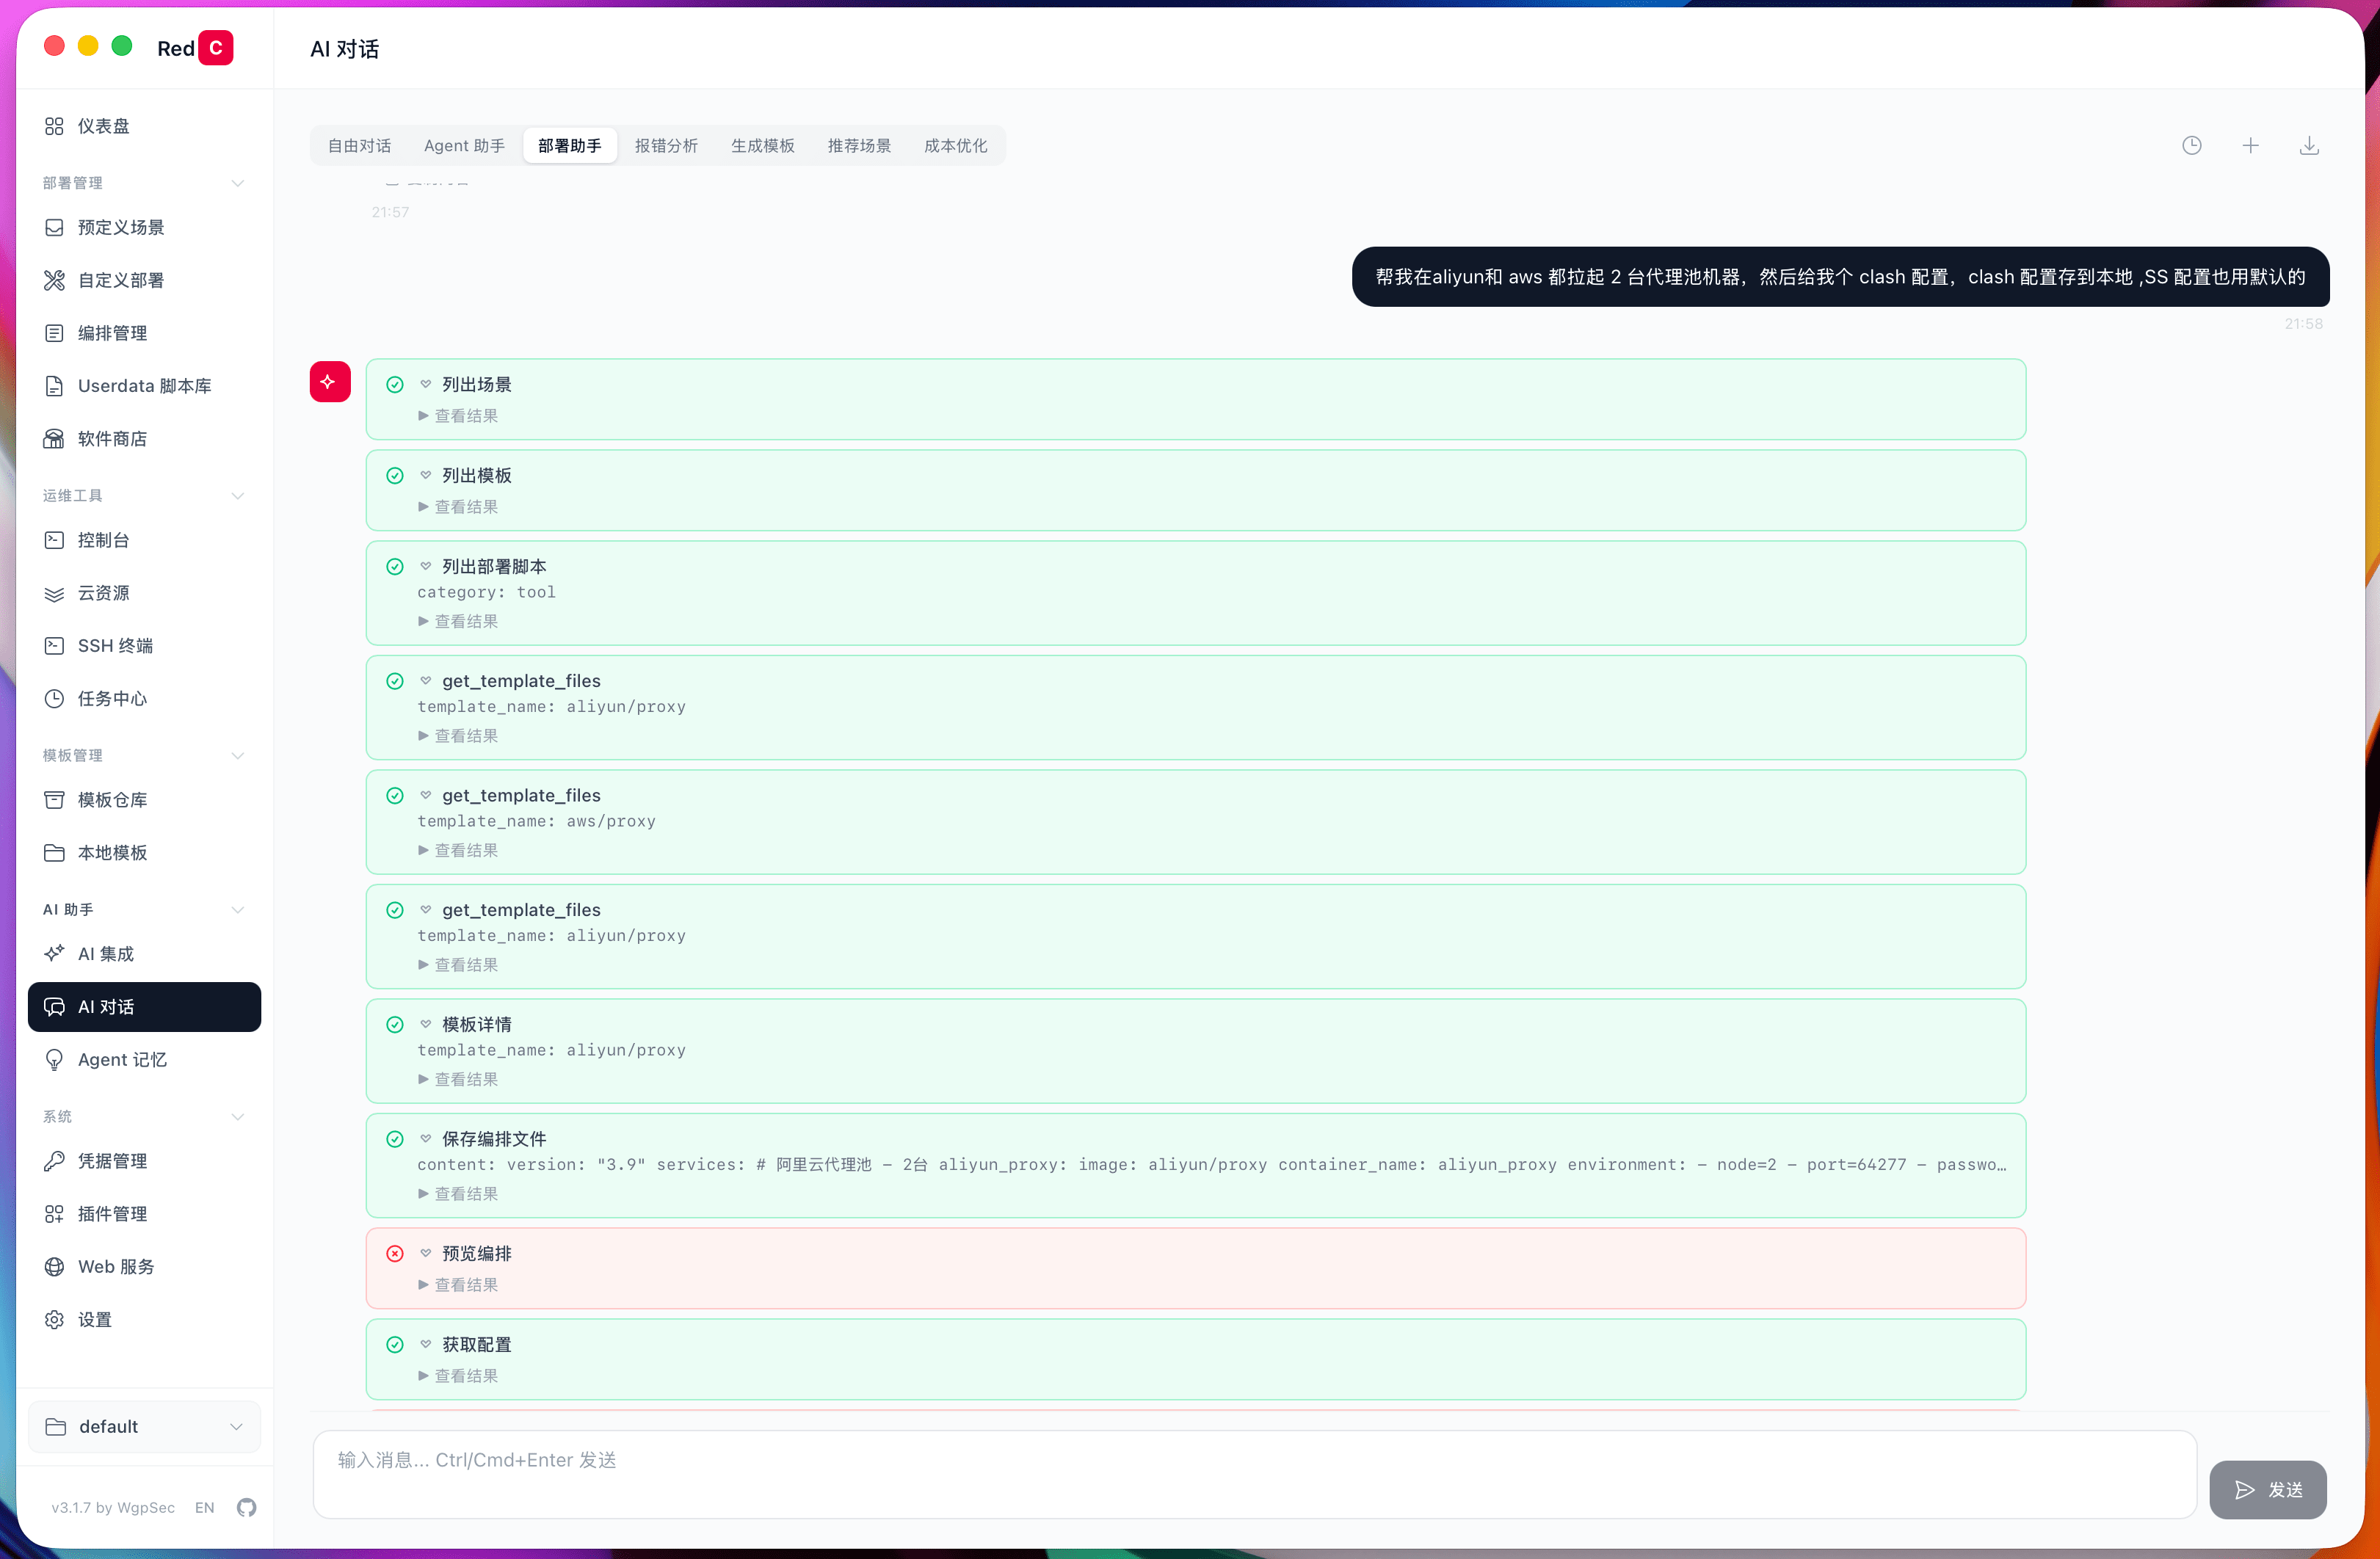Click the red assistant avatar icon
This screenshot has width=2380, height=1559.
pyautogui.click(x=329, y=382)
